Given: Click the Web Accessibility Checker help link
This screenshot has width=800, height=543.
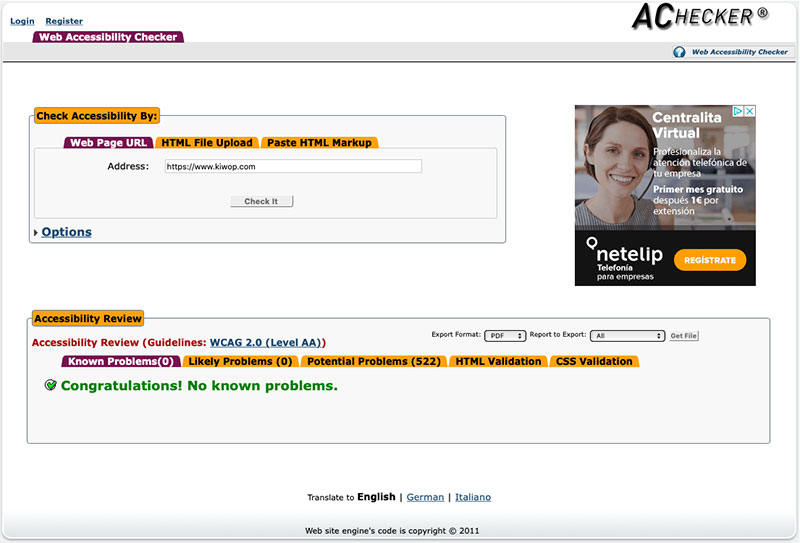Looking at the screenshot, I should [x=739, y=52].
